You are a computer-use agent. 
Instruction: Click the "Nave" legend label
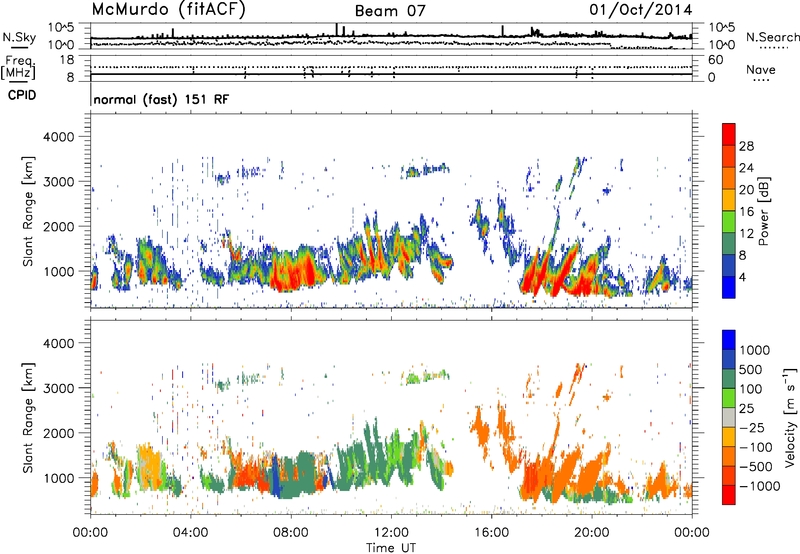pyautogui.click(x=761, y=70)
